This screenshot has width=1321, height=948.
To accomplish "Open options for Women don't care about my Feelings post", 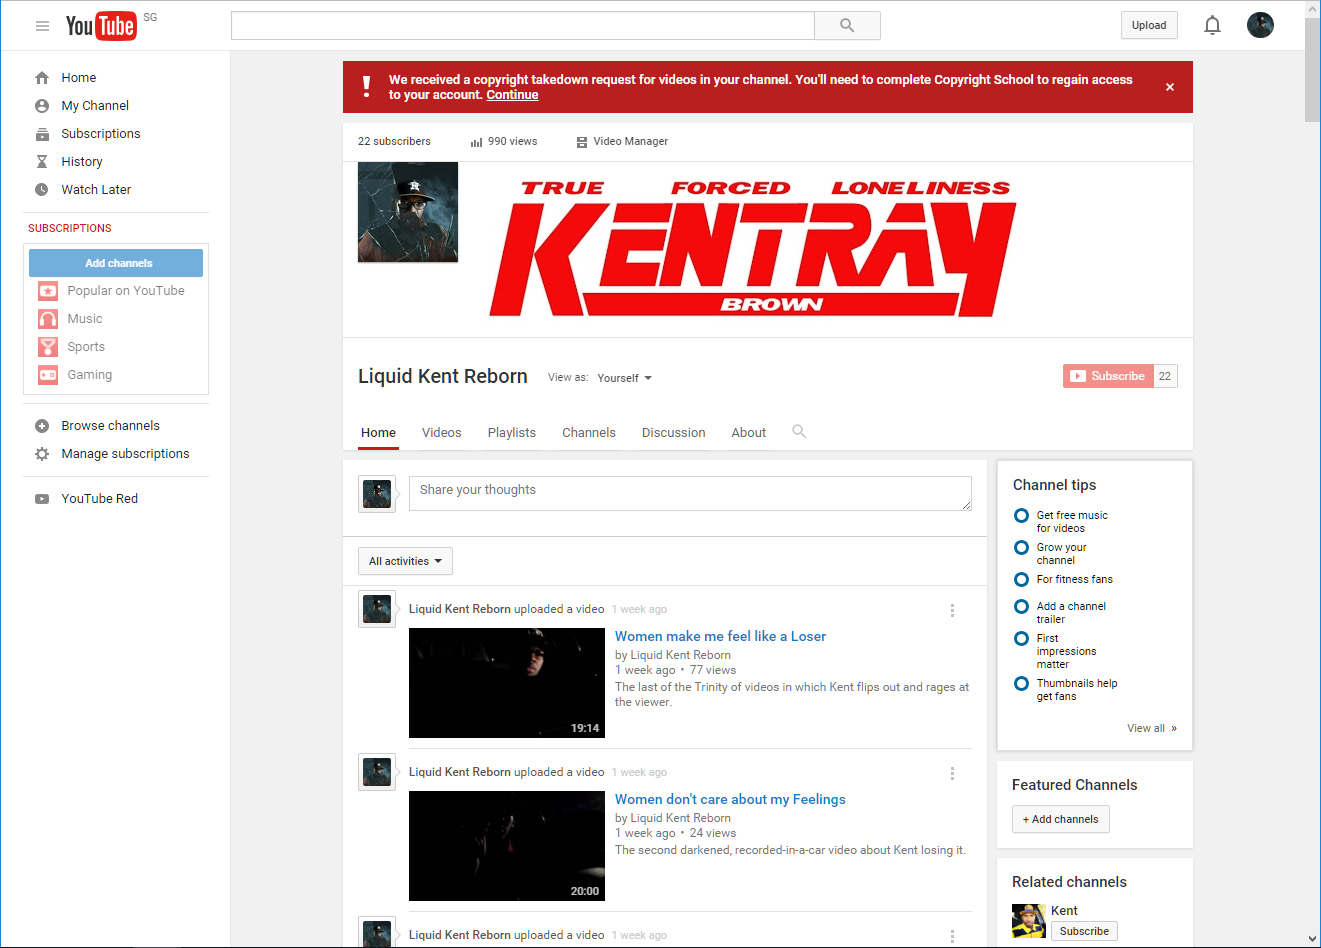I will (952, 773).
